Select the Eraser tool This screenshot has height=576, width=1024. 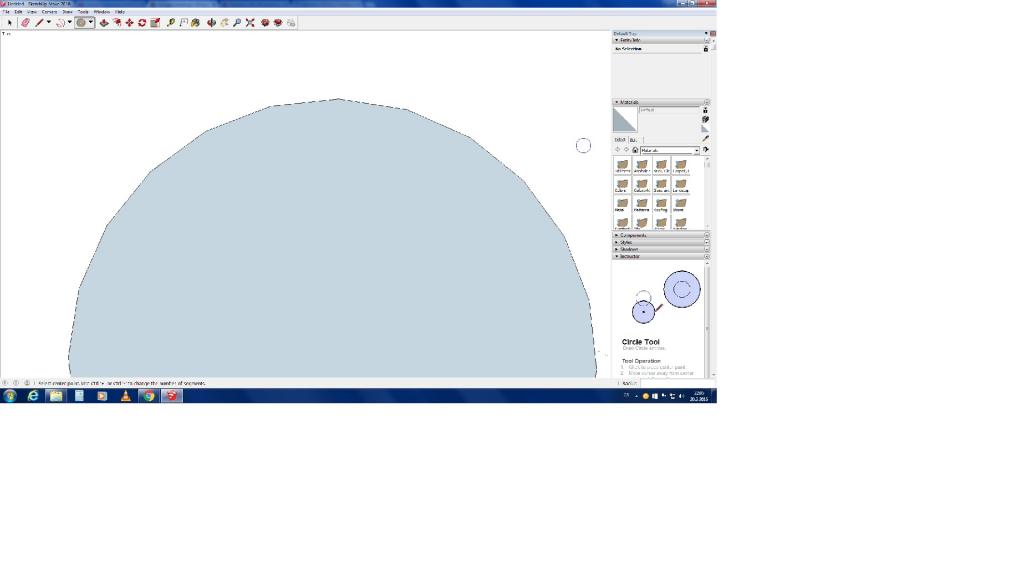(25, 22)
